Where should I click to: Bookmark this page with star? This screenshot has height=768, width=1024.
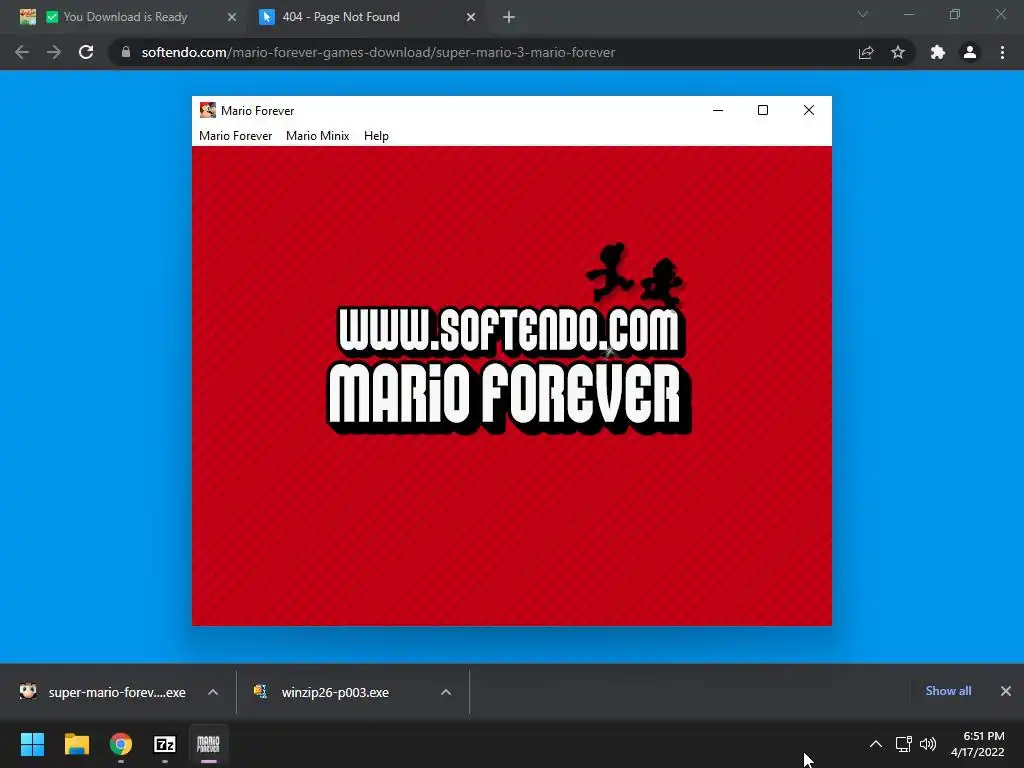point(898,52)
